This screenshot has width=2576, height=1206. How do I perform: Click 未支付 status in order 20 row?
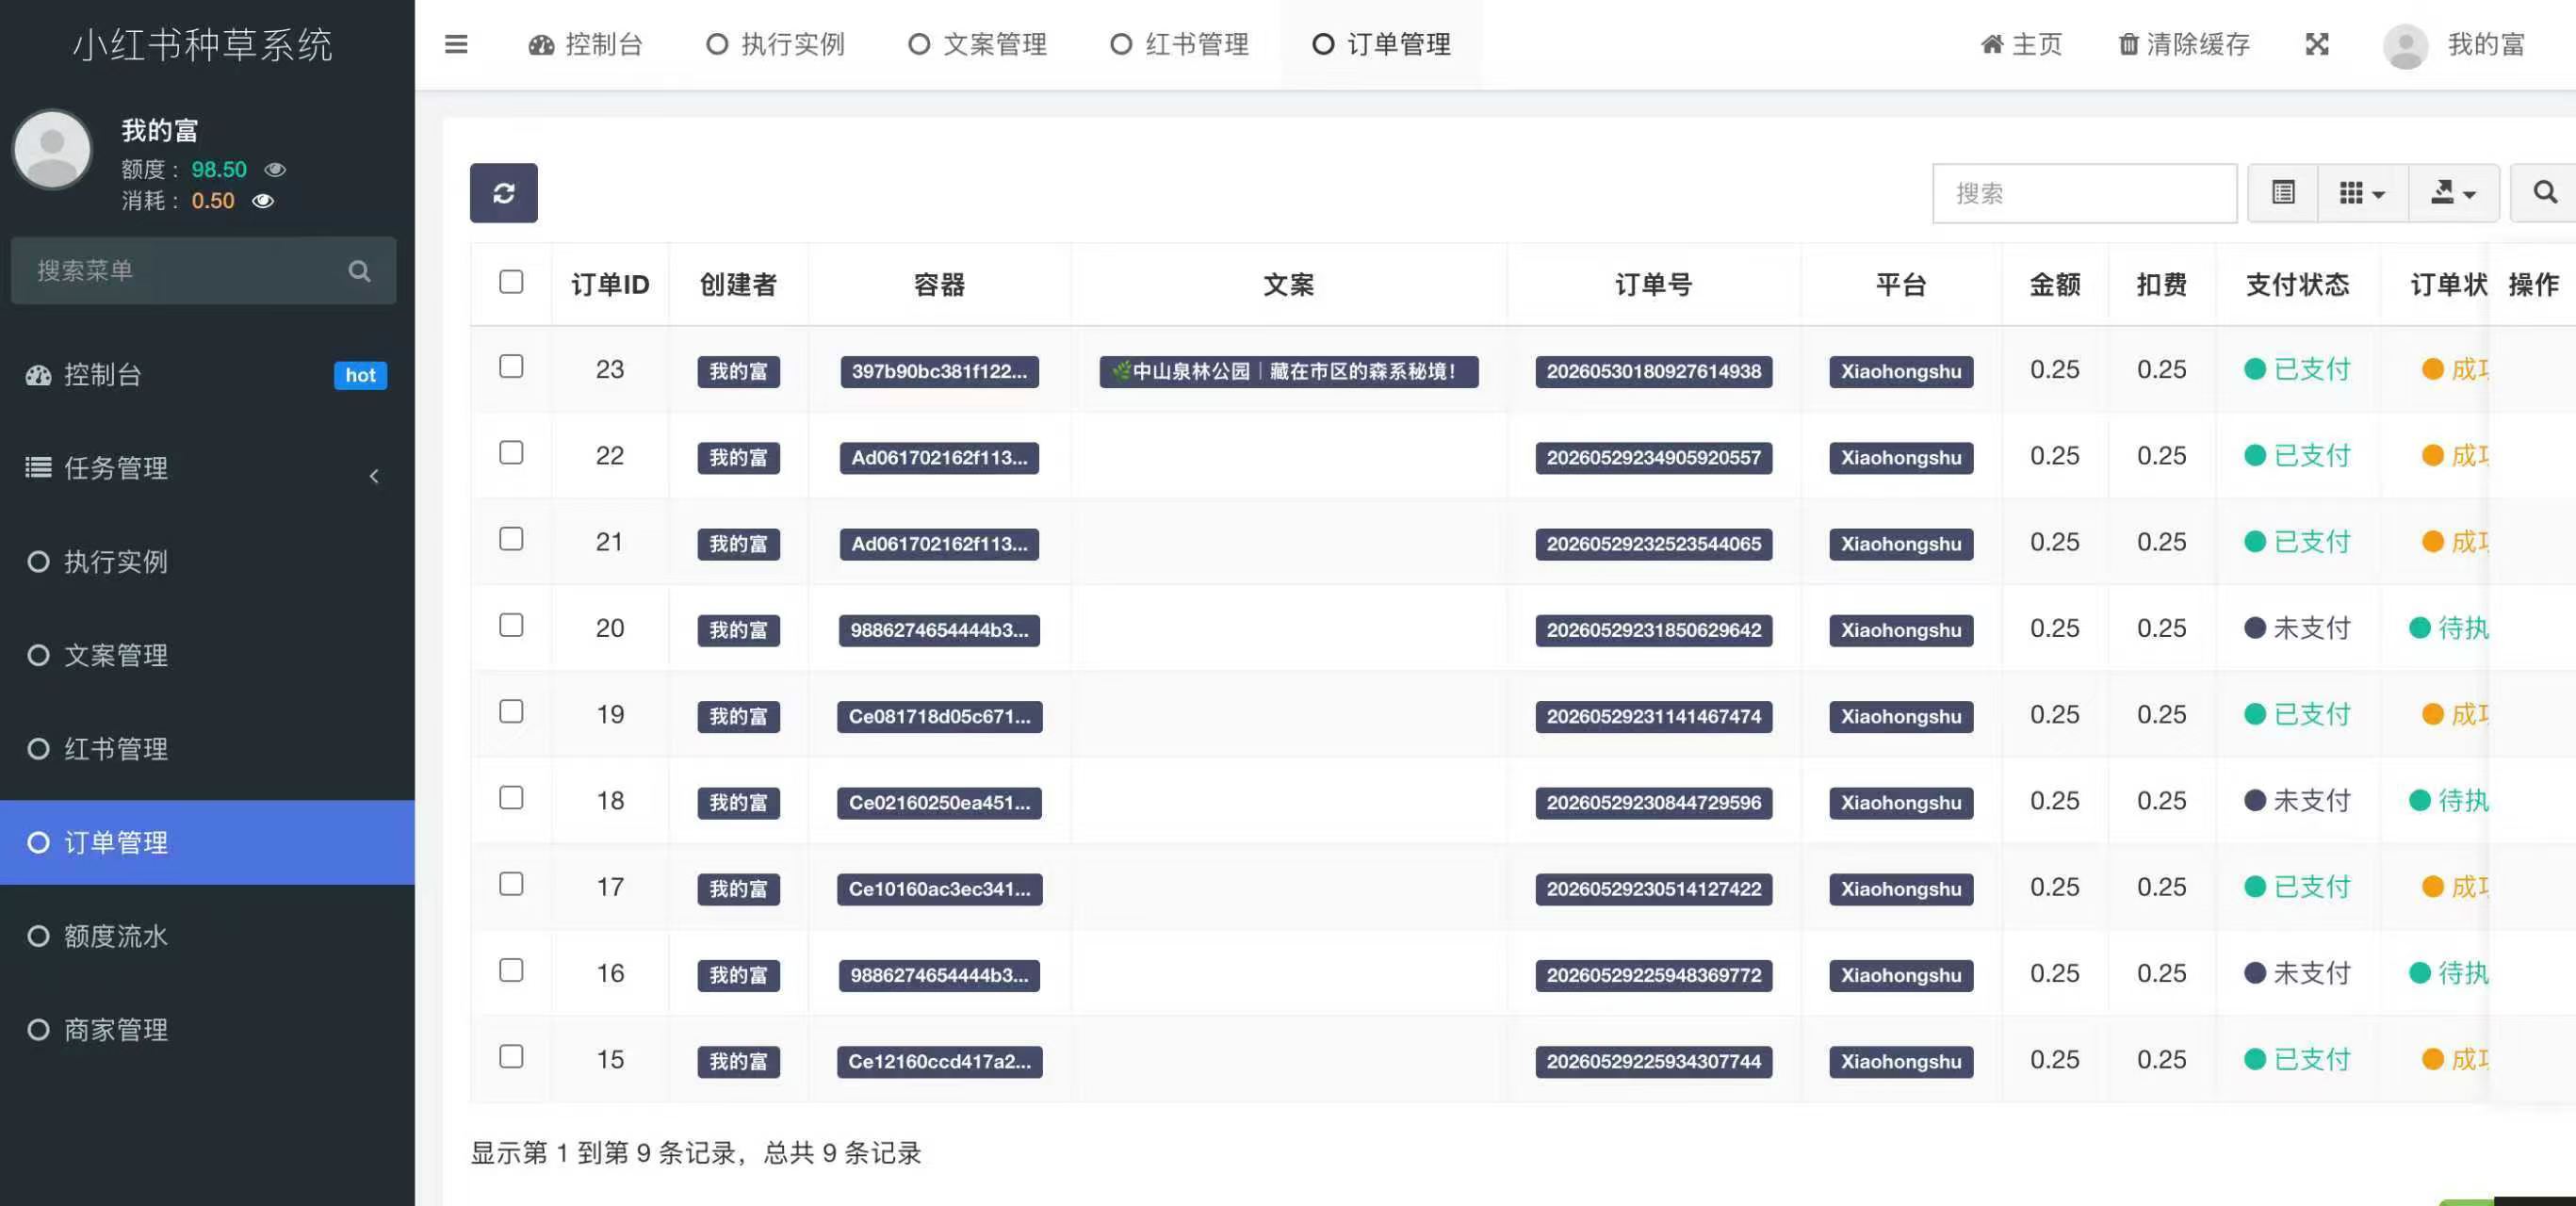[2297, 628]
